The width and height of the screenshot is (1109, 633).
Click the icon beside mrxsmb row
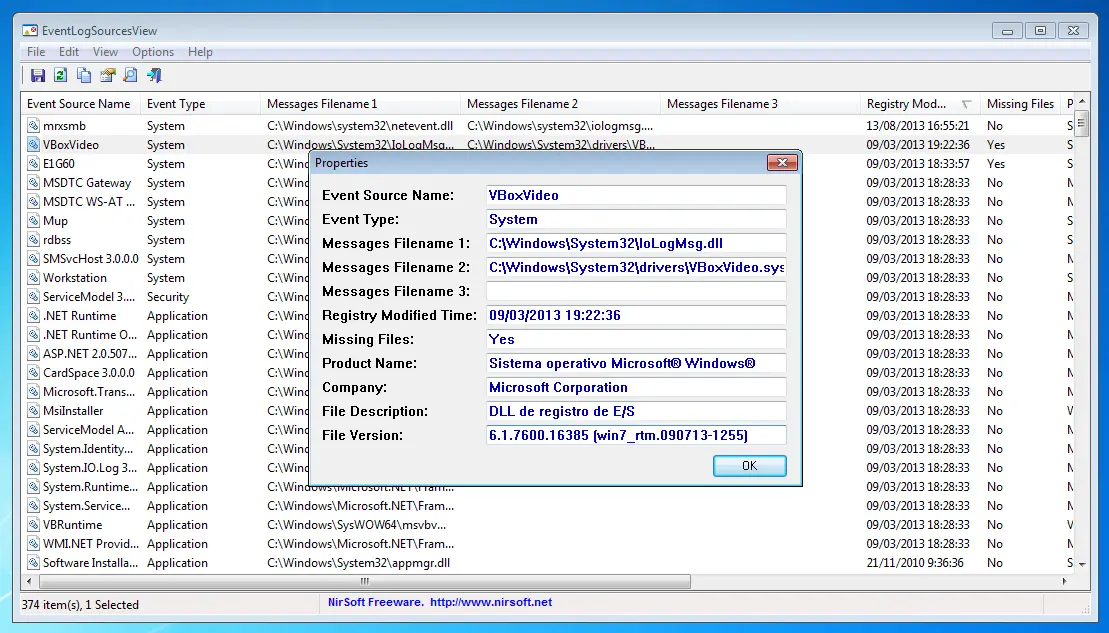point(33,125)
